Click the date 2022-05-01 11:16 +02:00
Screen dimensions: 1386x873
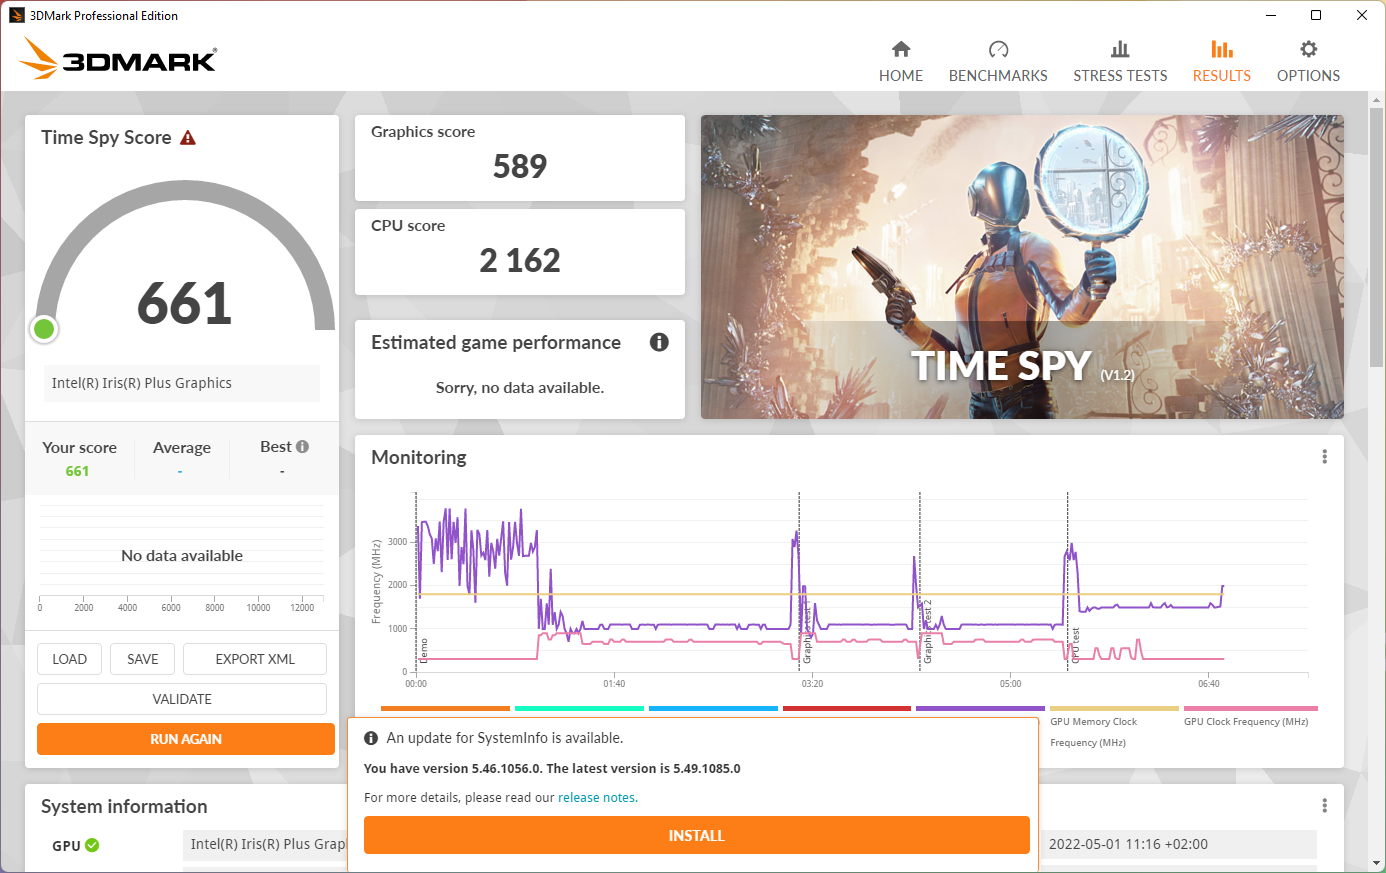[x=1128, y=844]
